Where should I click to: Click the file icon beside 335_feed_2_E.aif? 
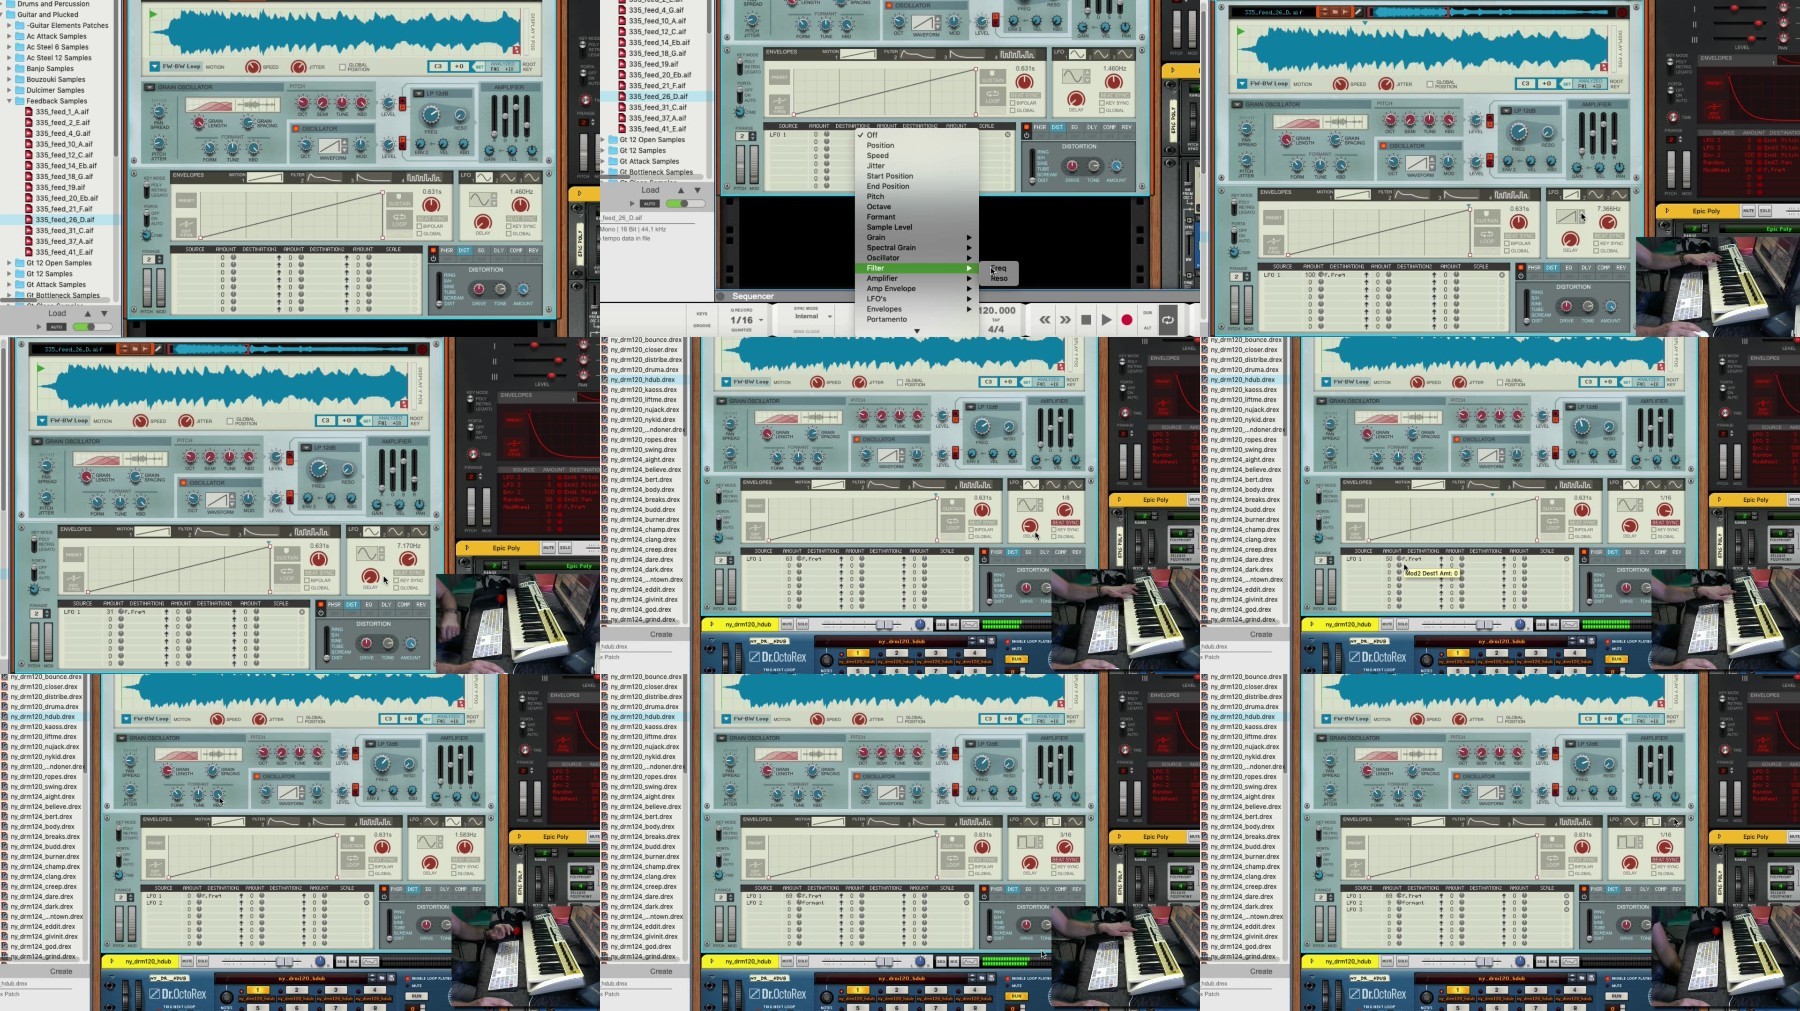pyautogui.click(x=29, y=123)
